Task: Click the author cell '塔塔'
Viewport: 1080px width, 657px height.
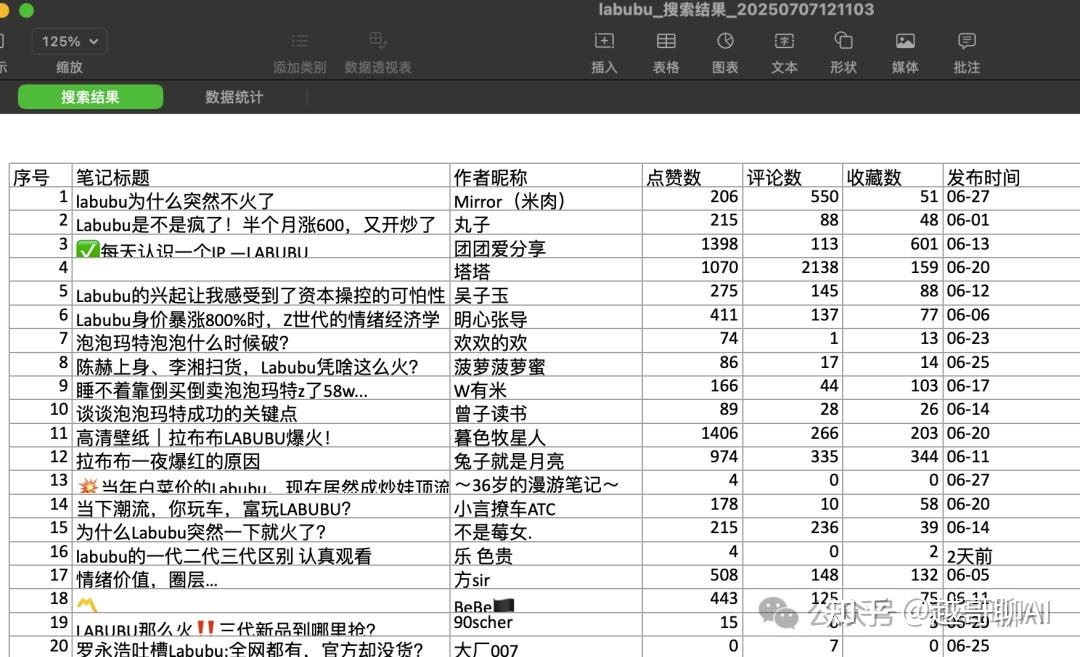Action: (546, 270)
